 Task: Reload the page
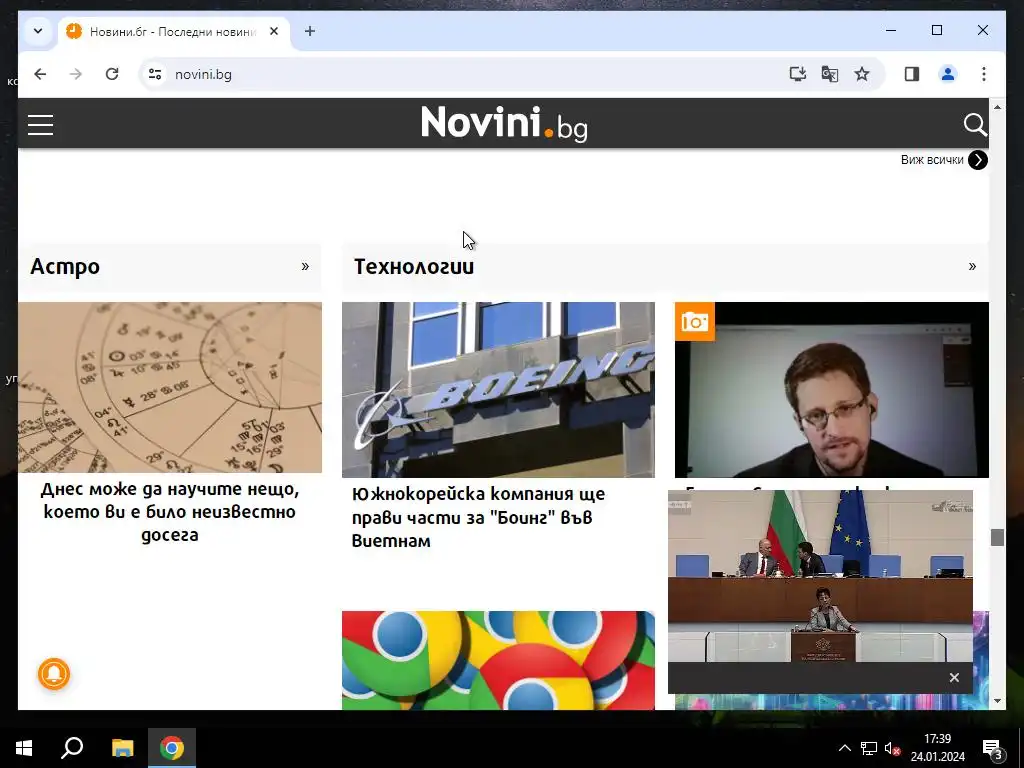click(x=112, y=74)
